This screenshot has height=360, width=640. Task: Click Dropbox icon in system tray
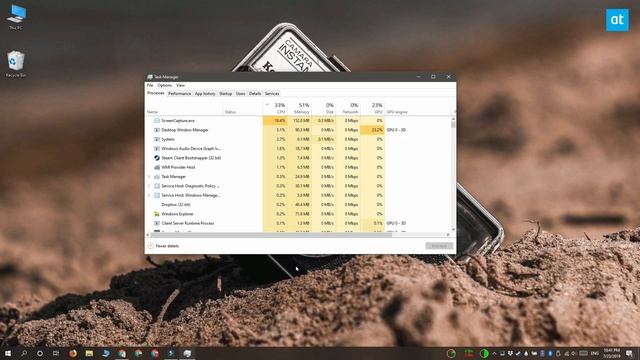[x=510, y=353]
